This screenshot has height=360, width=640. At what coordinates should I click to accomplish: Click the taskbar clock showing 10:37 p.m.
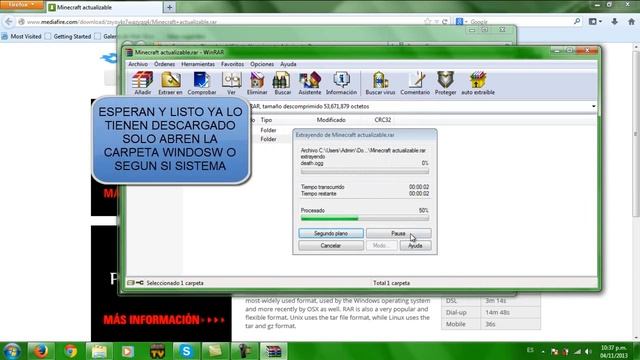click(613, 351)
